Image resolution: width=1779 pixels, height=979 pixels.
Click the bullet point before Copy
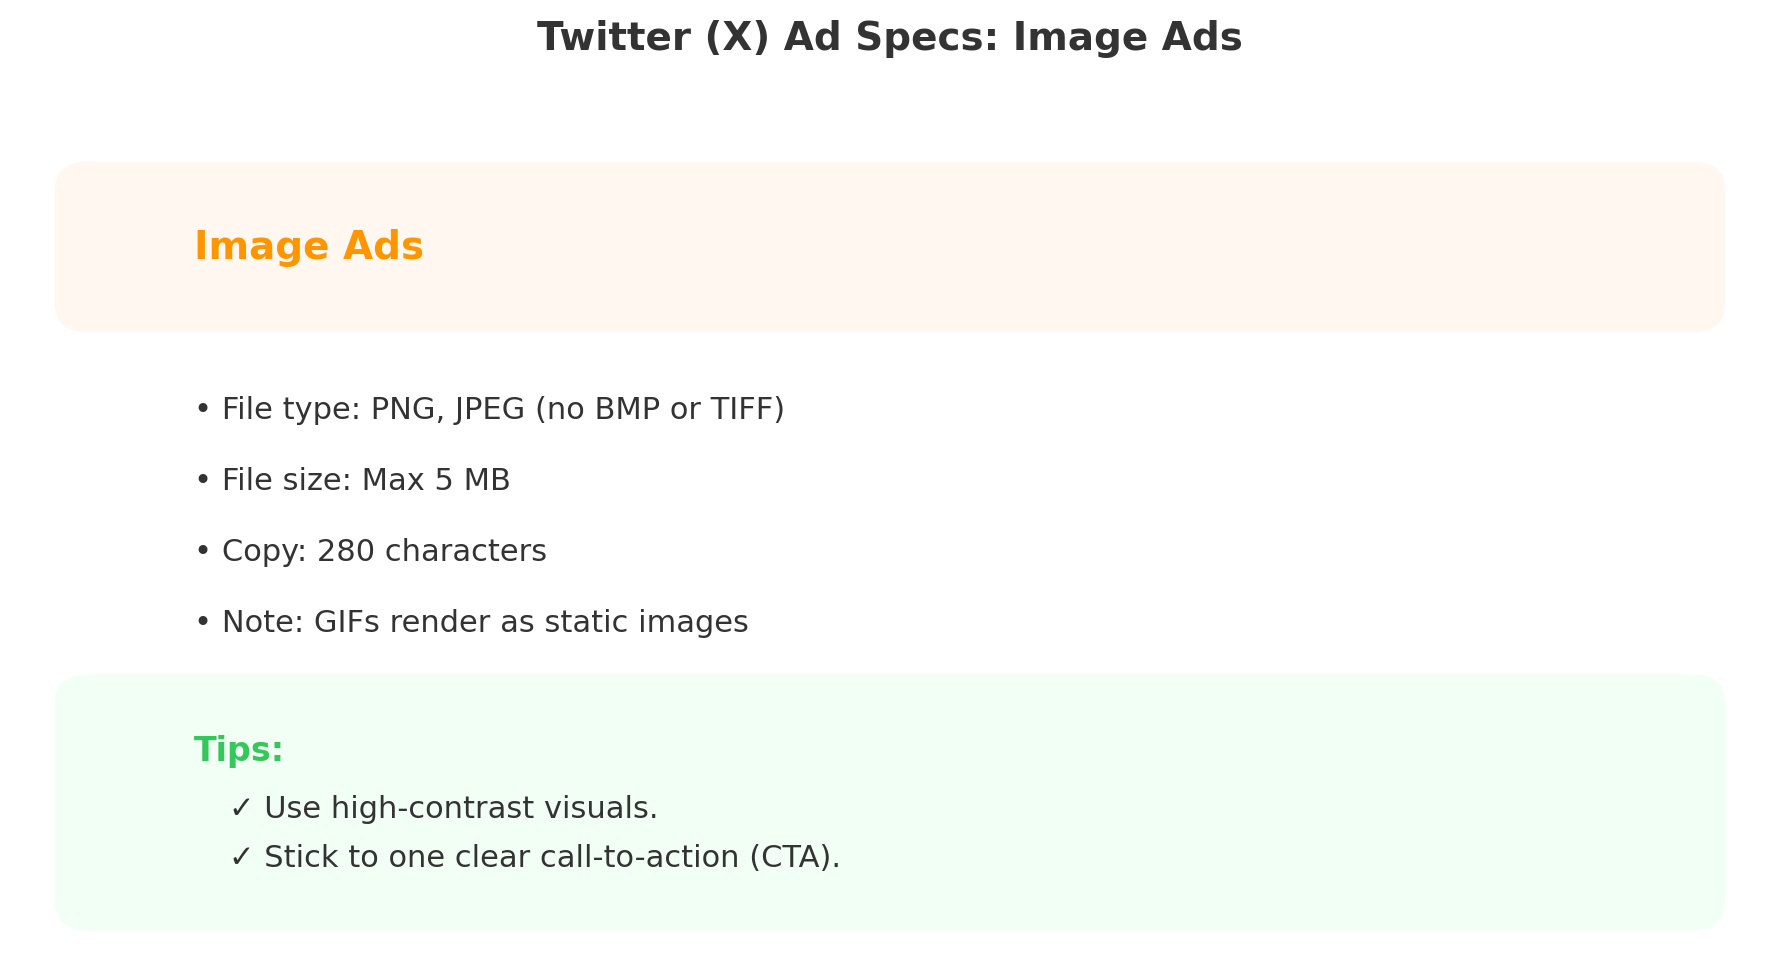coord(202,551)
